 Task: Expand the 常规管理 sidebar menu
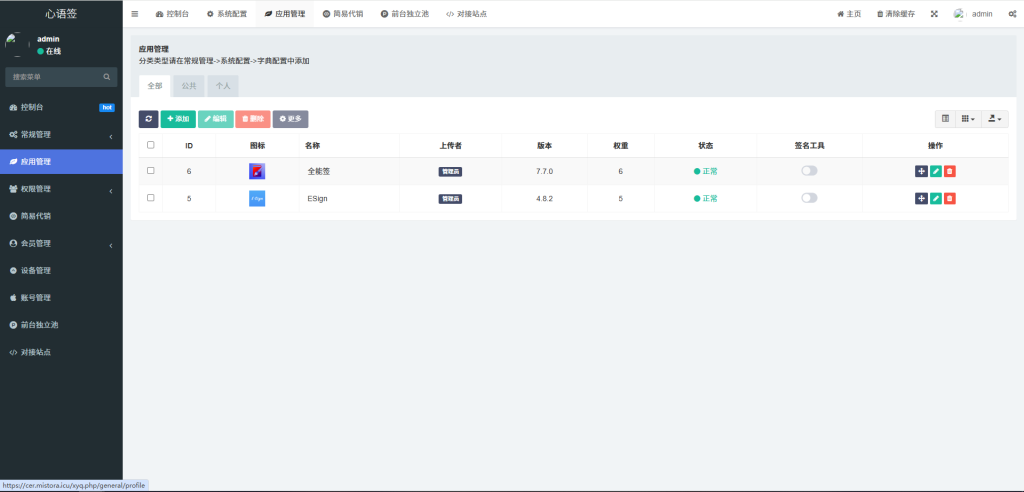[x=60, y=134]
